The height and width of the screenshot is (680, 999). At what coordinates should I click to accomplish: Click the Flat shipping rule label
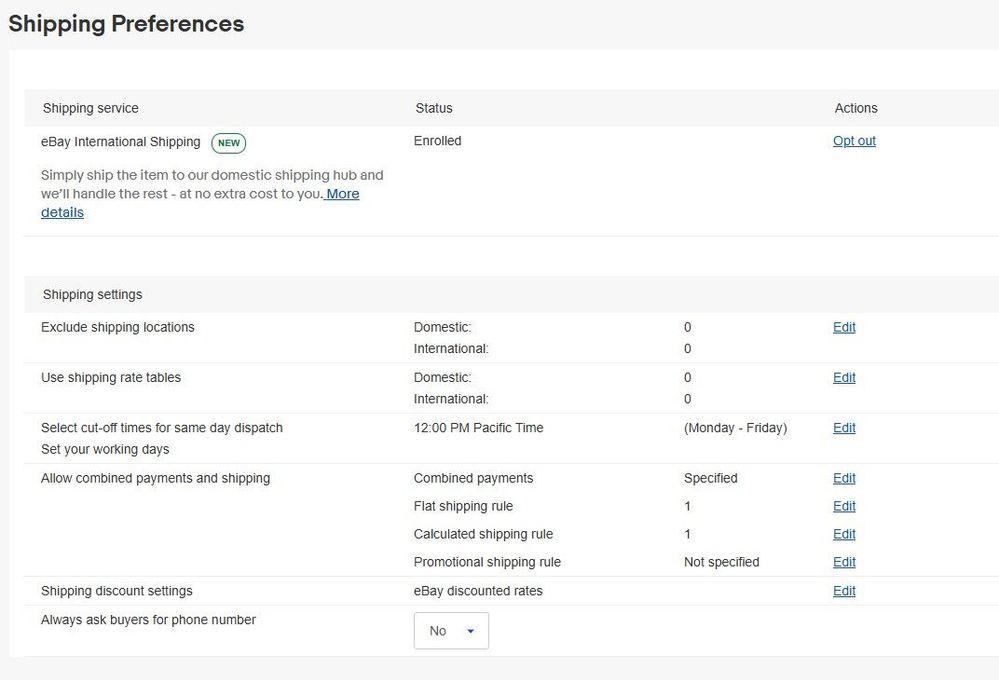[463, 506]
